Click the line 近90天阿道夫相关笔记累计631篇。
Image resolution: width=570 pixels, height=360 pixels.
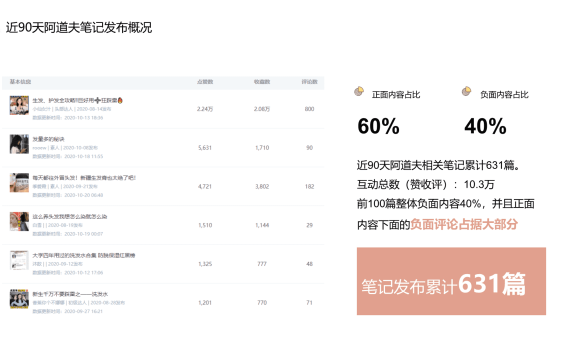tap(439, 165)
